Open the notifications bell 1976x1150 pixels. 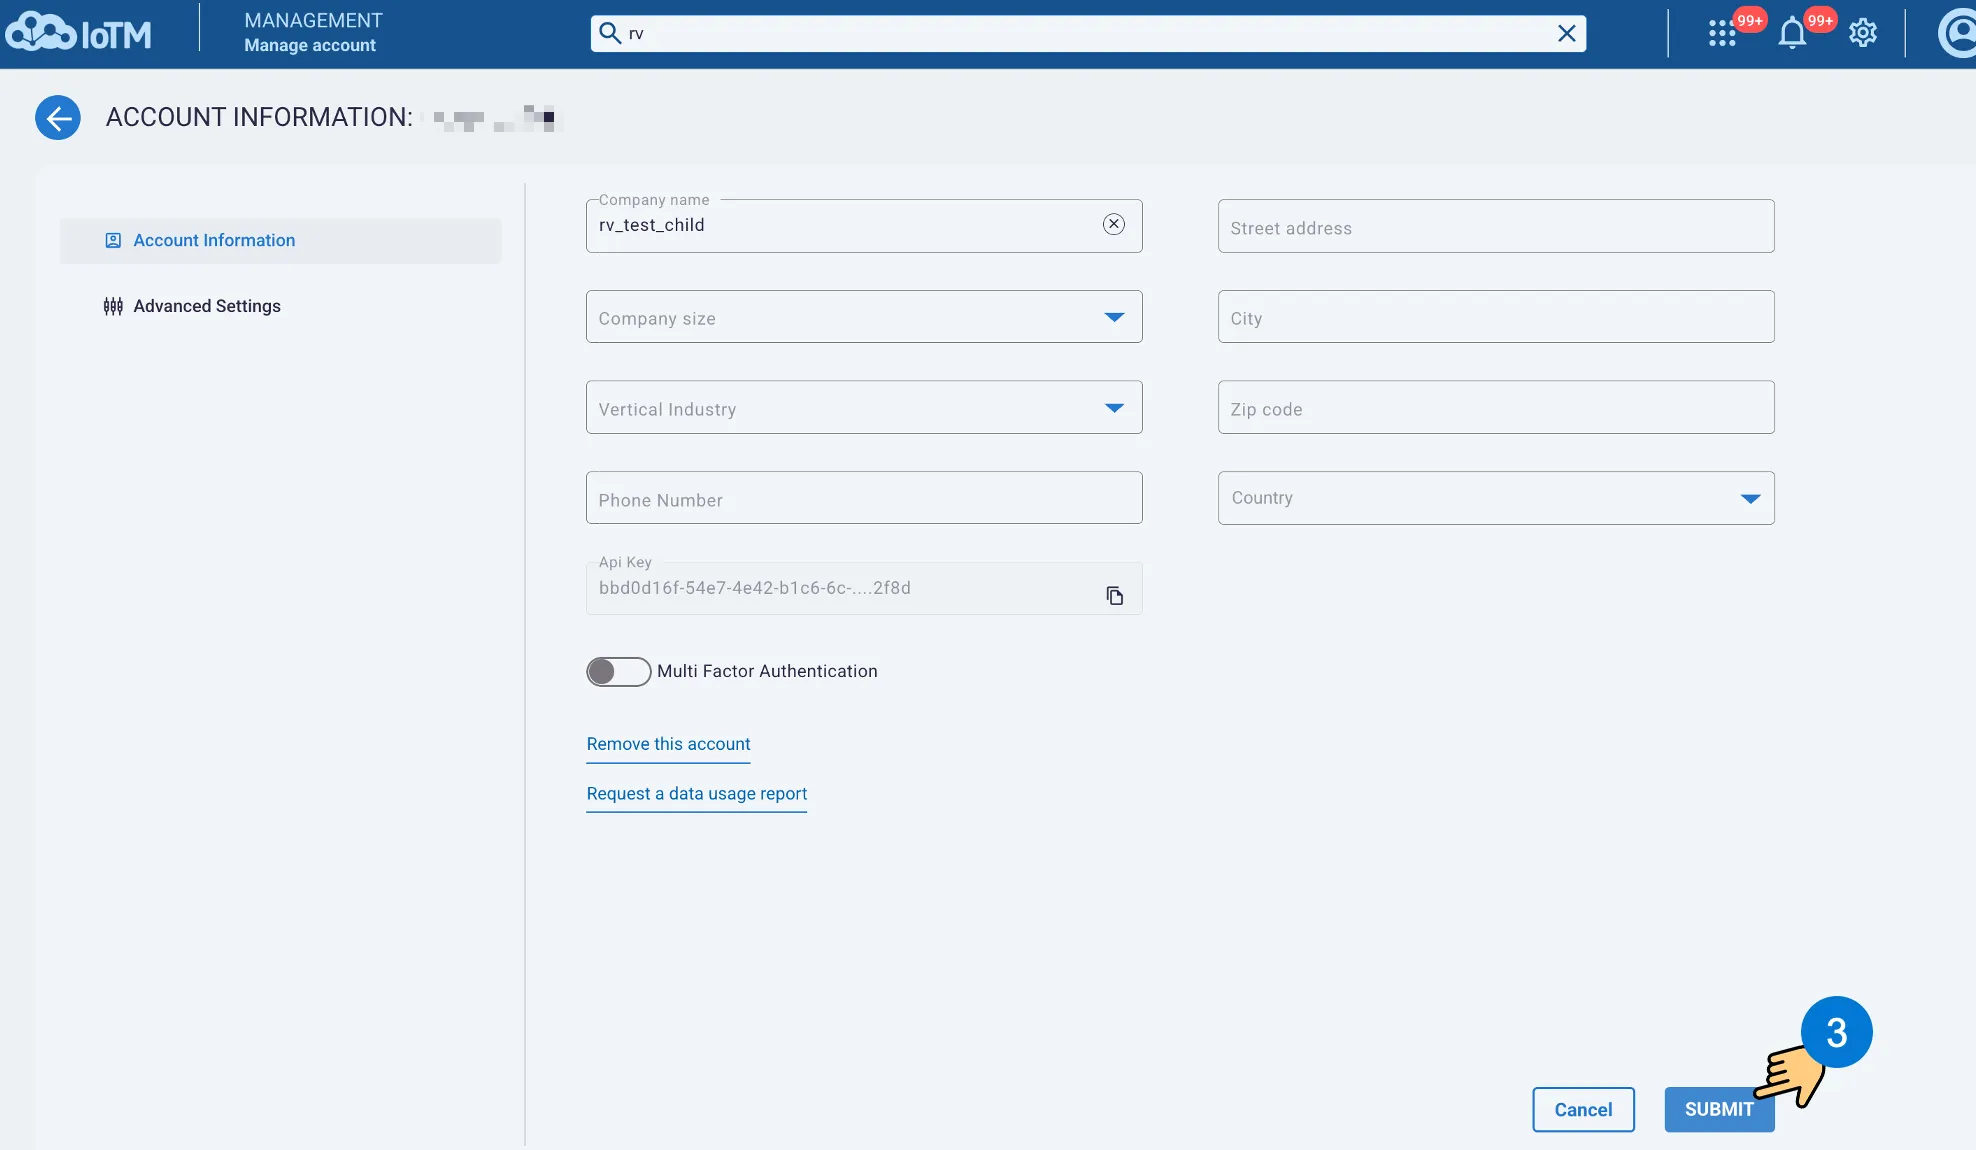(x=1792, y=34)
